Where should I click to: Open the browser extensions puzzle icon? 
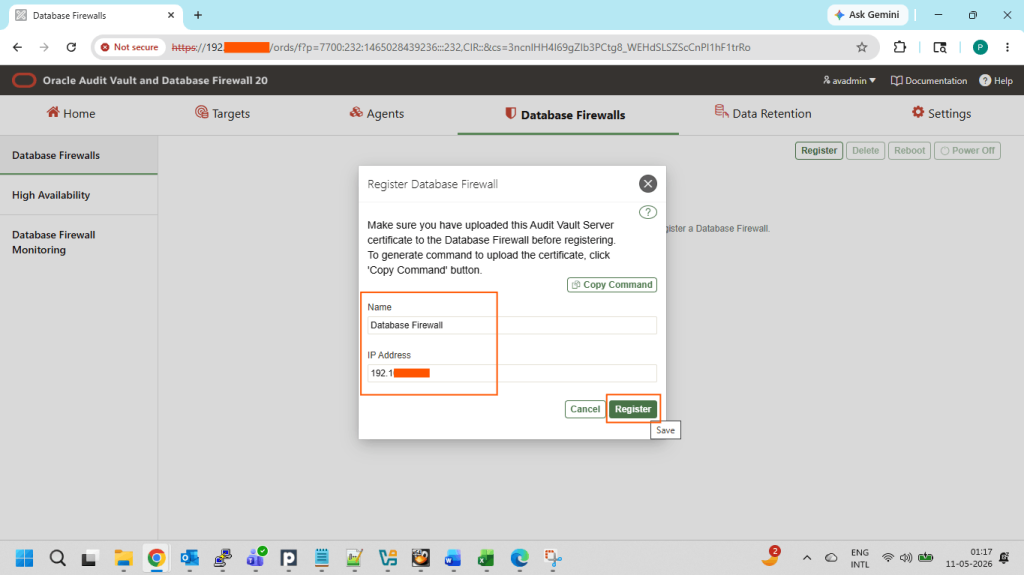pos(900,47)
